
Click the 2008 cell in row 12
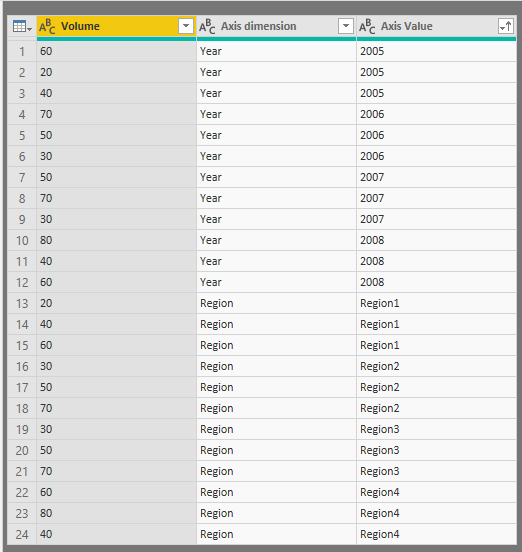(436, 282)
